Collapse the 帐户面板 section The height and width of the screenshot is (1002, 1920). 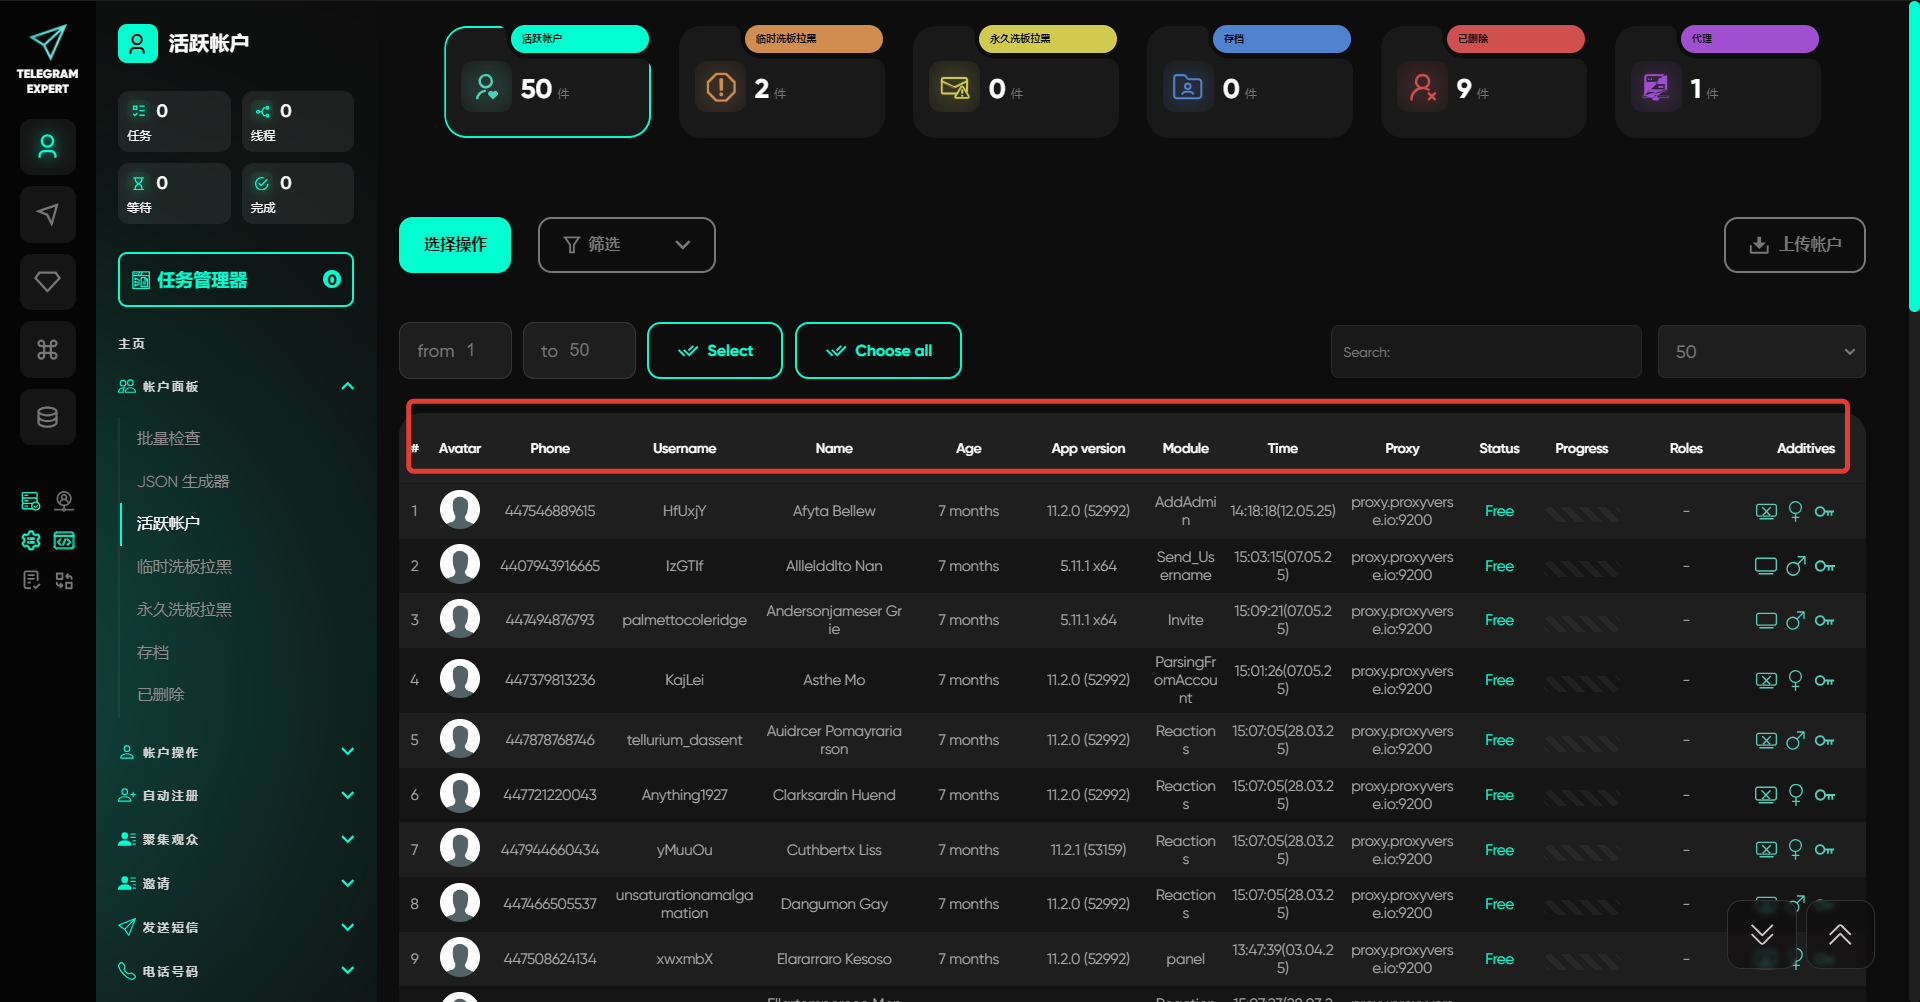[347, 387]
